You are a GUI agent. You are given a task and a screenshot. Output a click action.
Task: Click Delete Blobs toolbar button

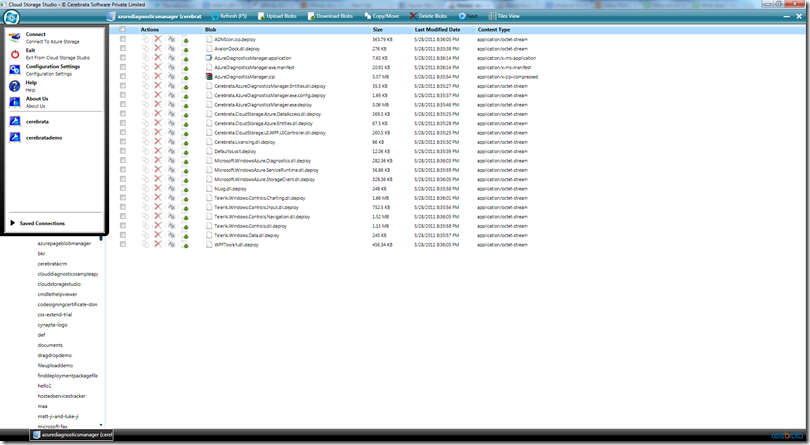(x=428, y=16)
